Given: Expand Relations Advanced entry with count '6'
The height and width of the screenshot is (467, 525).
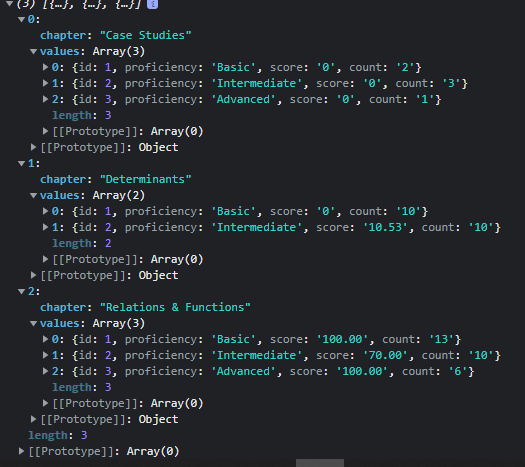Looking at the screenshot, I should click(45, 371).
